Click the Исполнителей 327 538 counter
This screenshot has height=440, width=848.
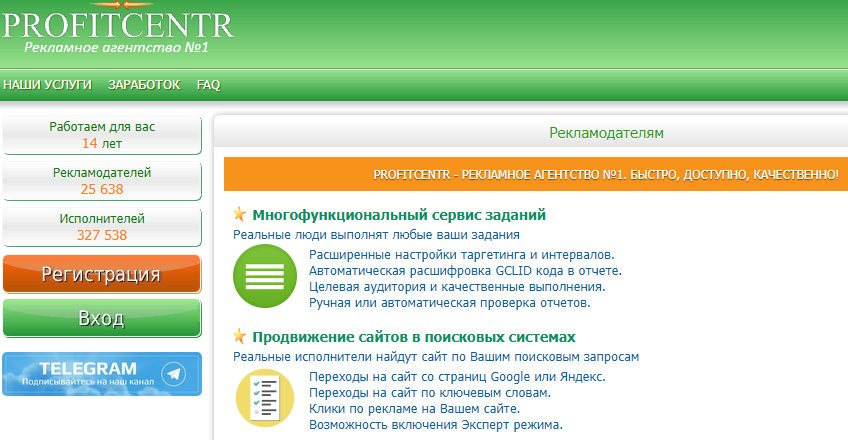[x=102, y=227]
